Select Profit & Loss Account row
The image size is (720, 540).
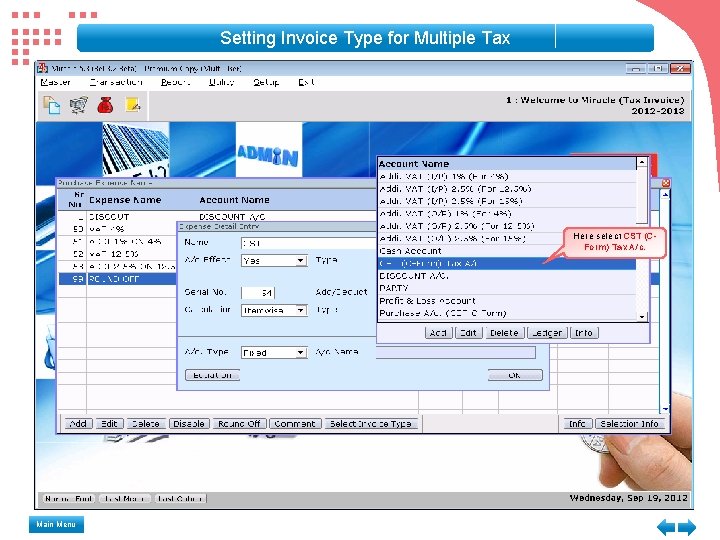coord(506,301)
